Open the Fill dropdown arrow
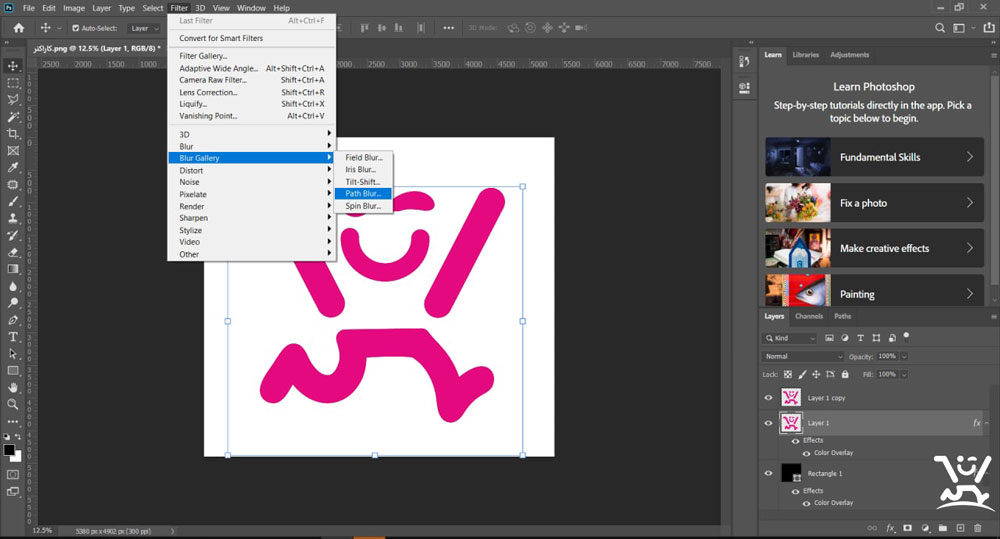This screenshot has height=539, width=1000. [904, 374]
